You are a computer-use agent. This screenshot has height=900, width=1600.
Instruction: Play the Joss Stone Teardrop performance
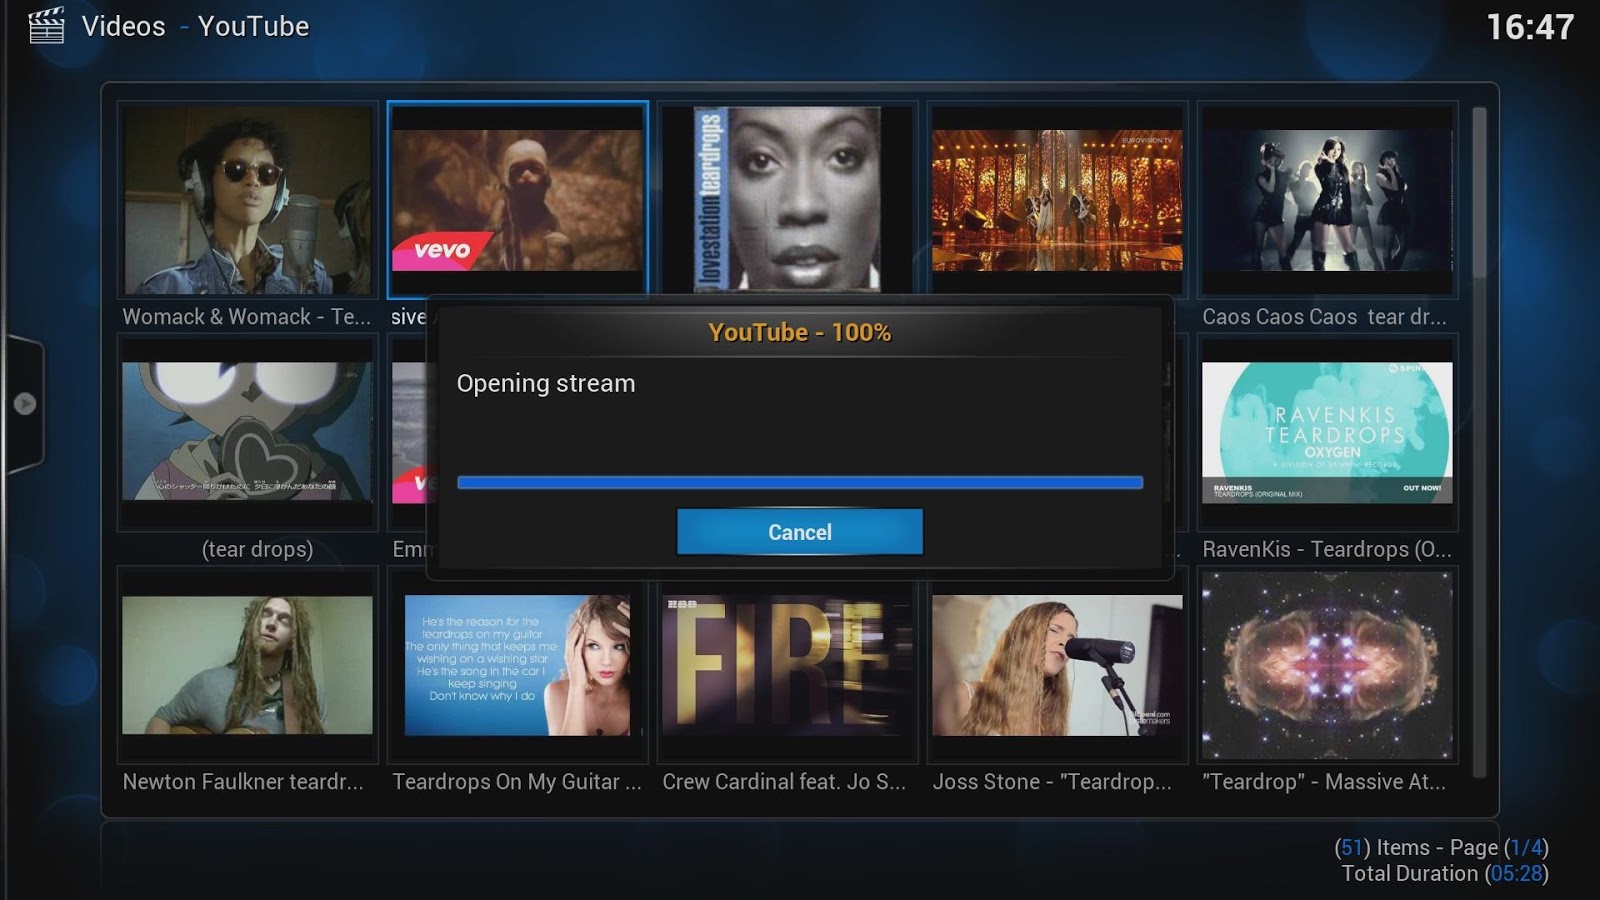(1057, 665)
